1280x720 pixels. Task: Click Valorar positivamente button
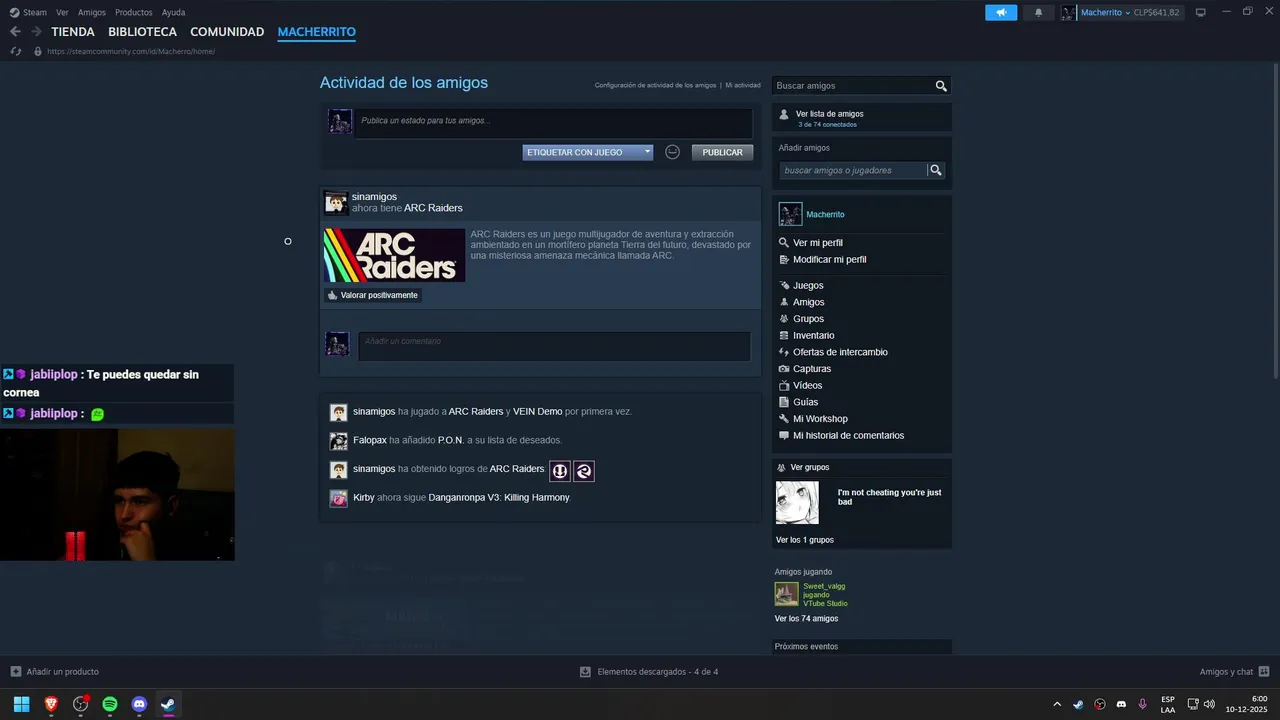pyautogui.click(x=372, y=295)
